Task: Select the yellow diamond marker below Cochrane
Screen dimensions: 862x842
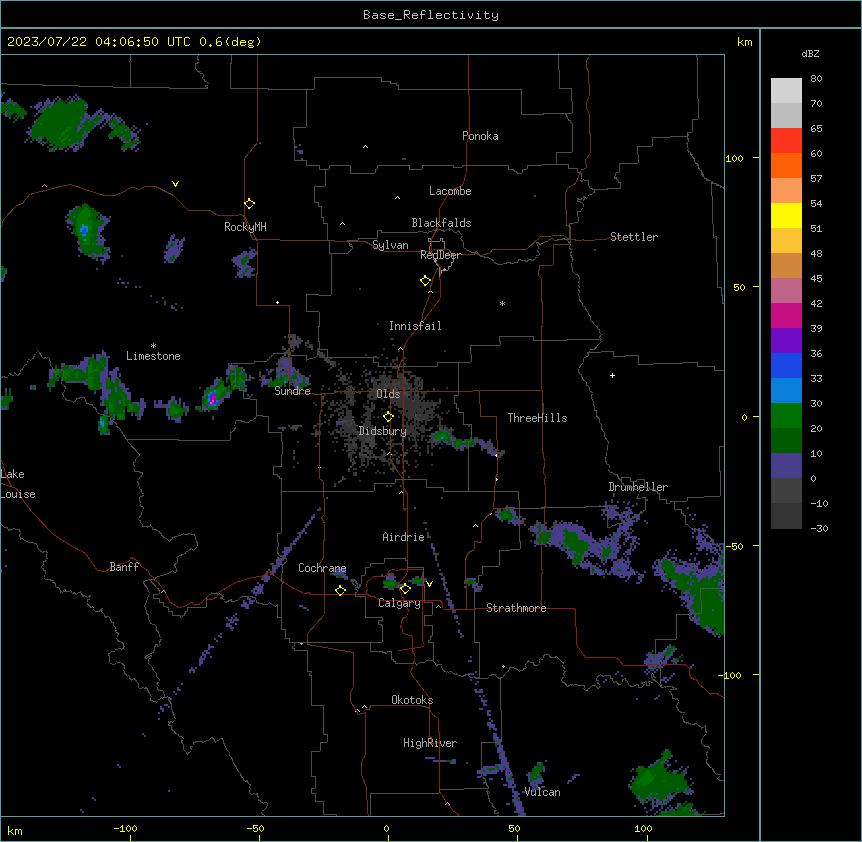Action: (x=340, y=590)
